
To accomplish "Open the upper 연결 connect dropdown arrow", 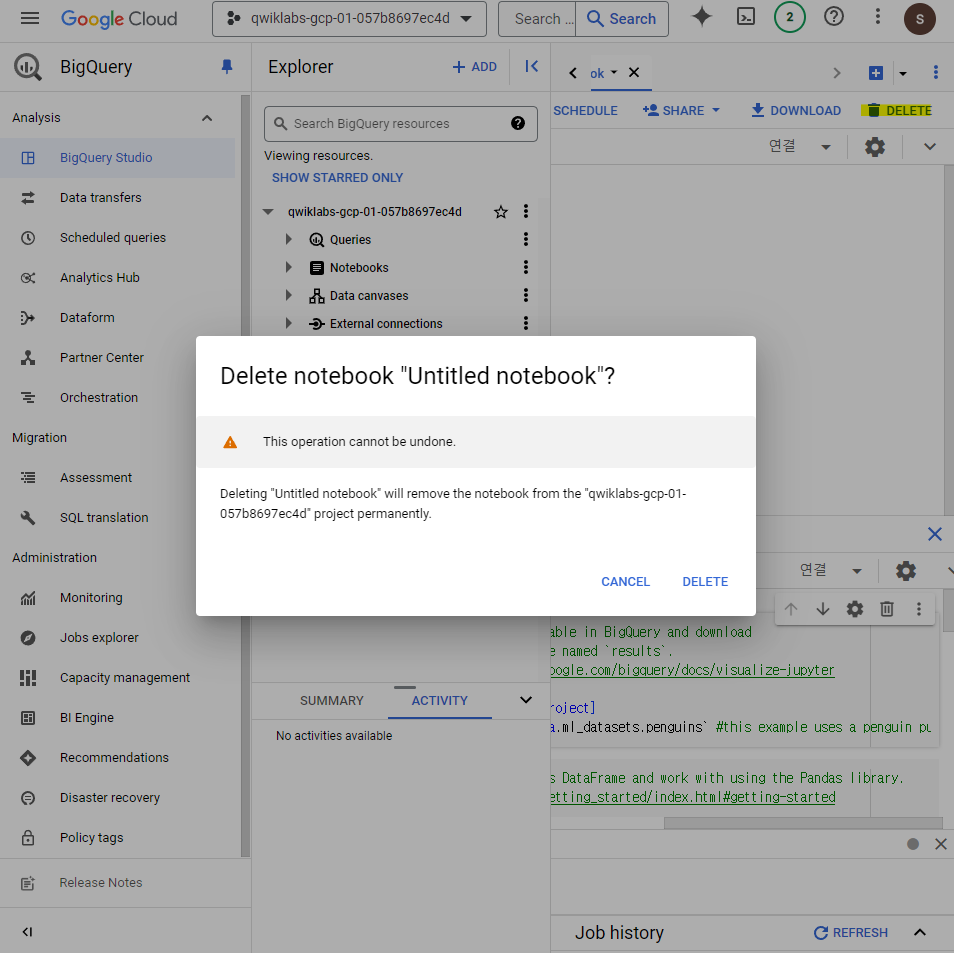I will pos(826,147).
